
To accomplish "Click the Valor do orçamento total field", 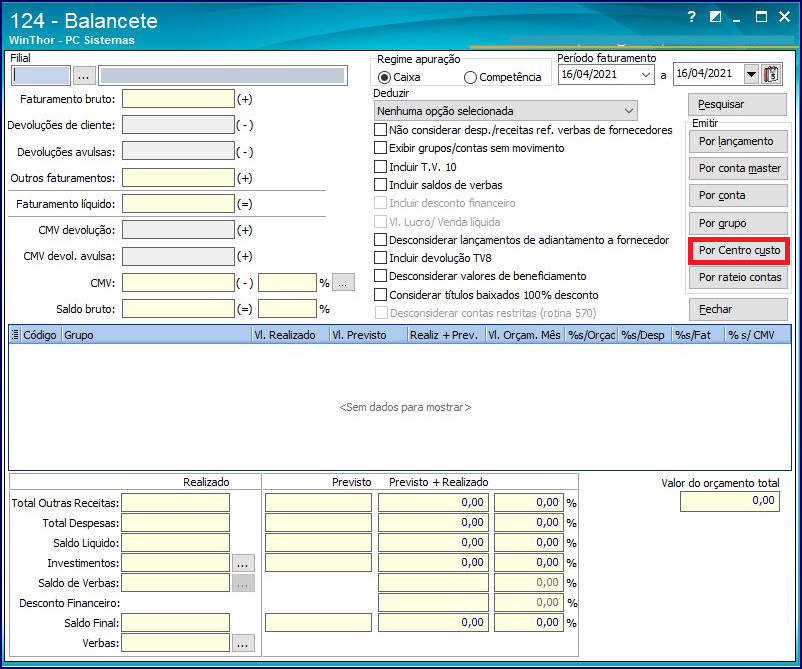I will pyautogui.click(x=730, y=501).
